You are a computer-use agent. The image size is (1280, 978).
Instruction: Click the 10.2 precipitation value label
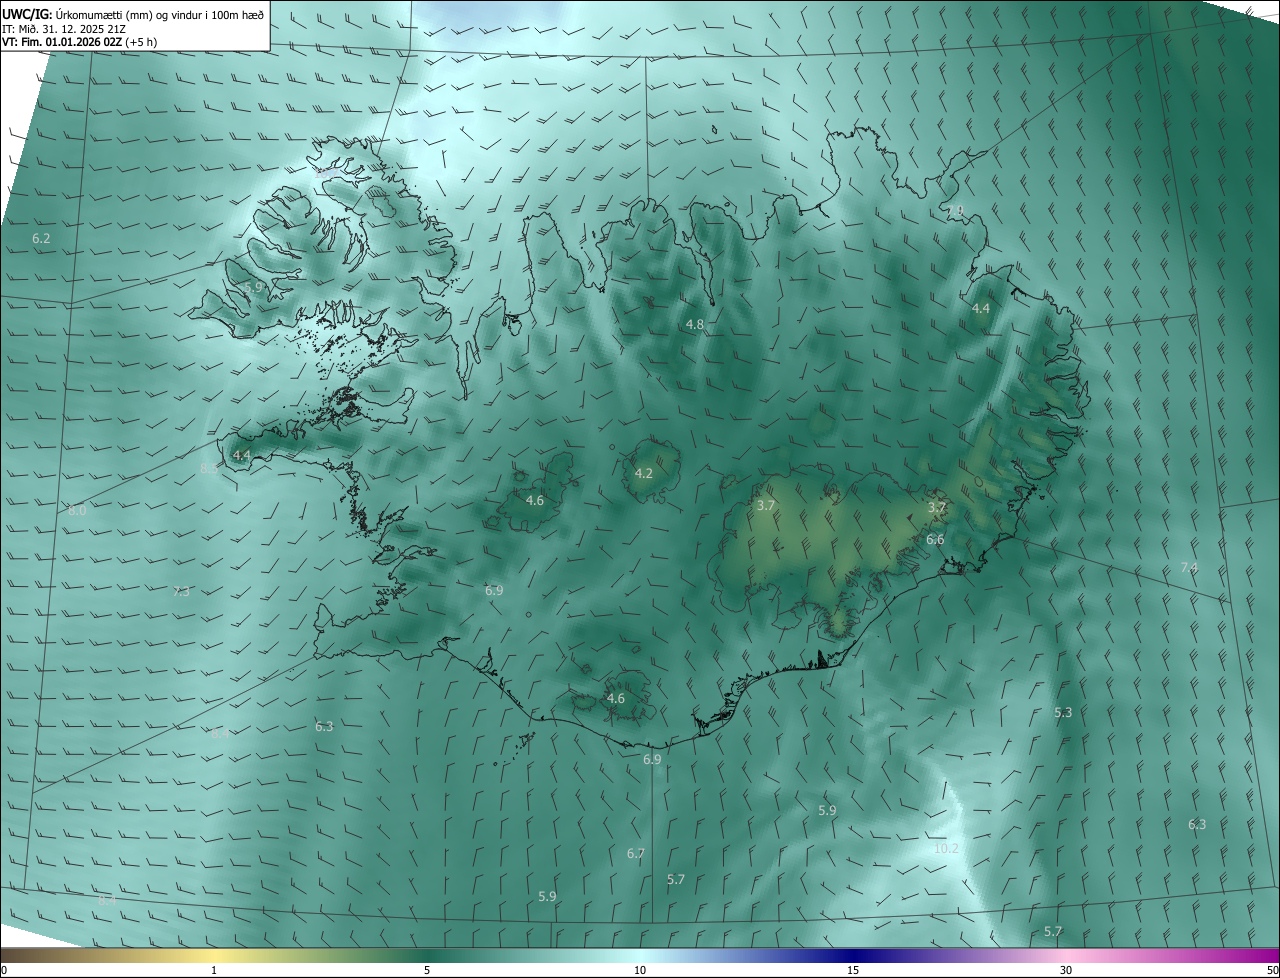pyautogui.click(x=945, y=849)
